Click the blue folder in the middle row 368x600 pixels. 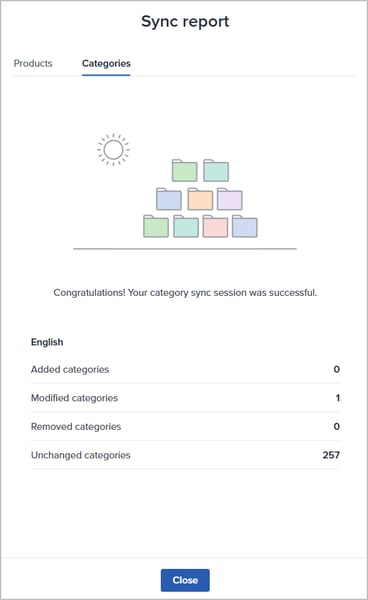169,199
